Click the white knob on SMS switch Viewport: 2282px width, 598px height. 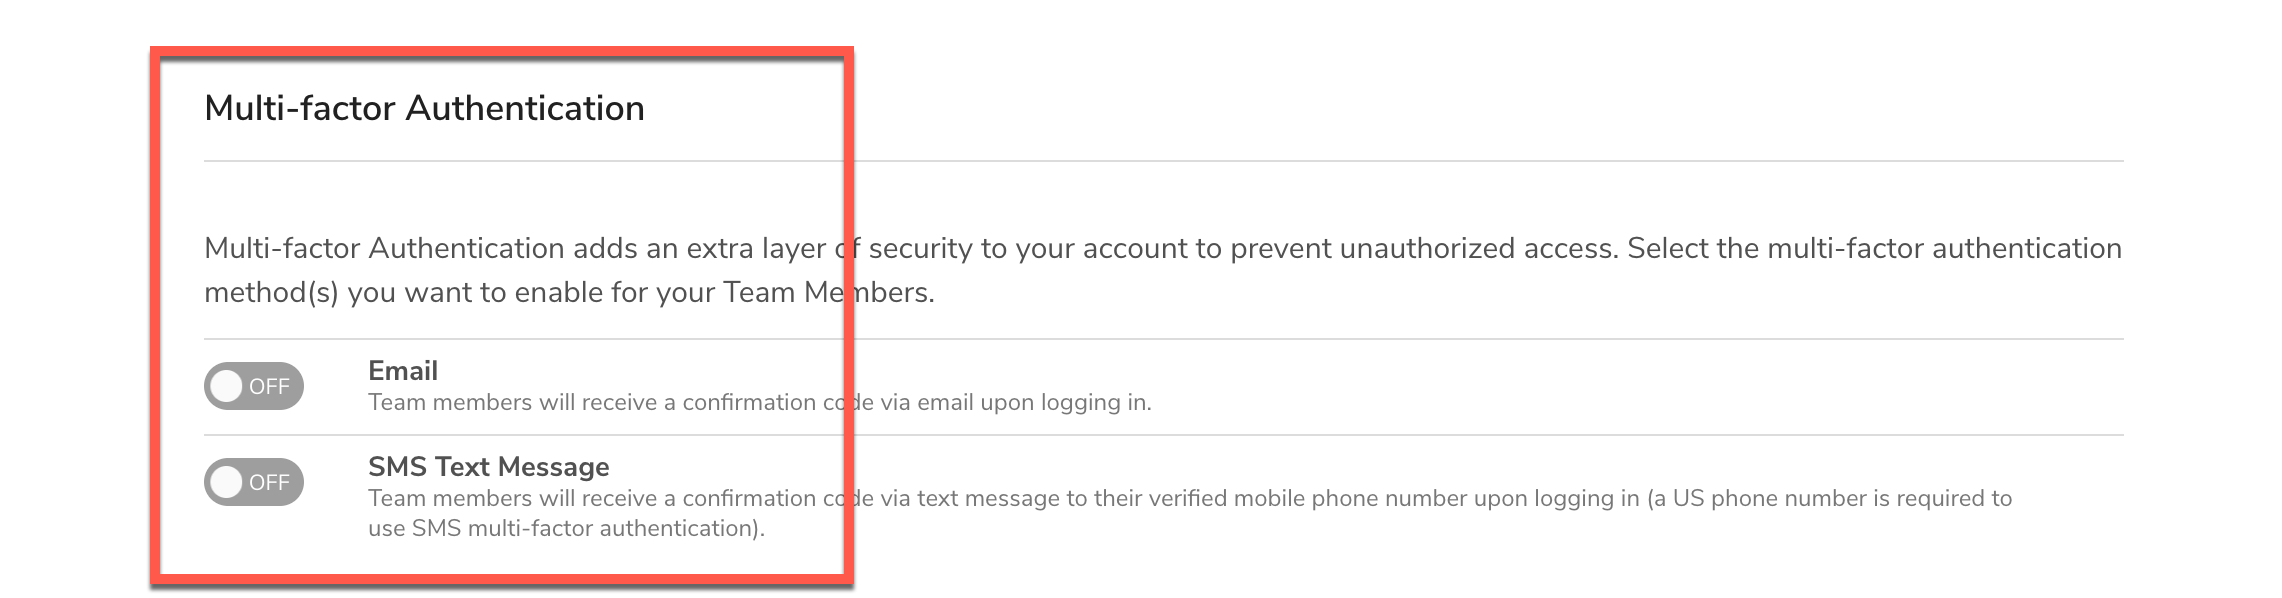point(227,482)
